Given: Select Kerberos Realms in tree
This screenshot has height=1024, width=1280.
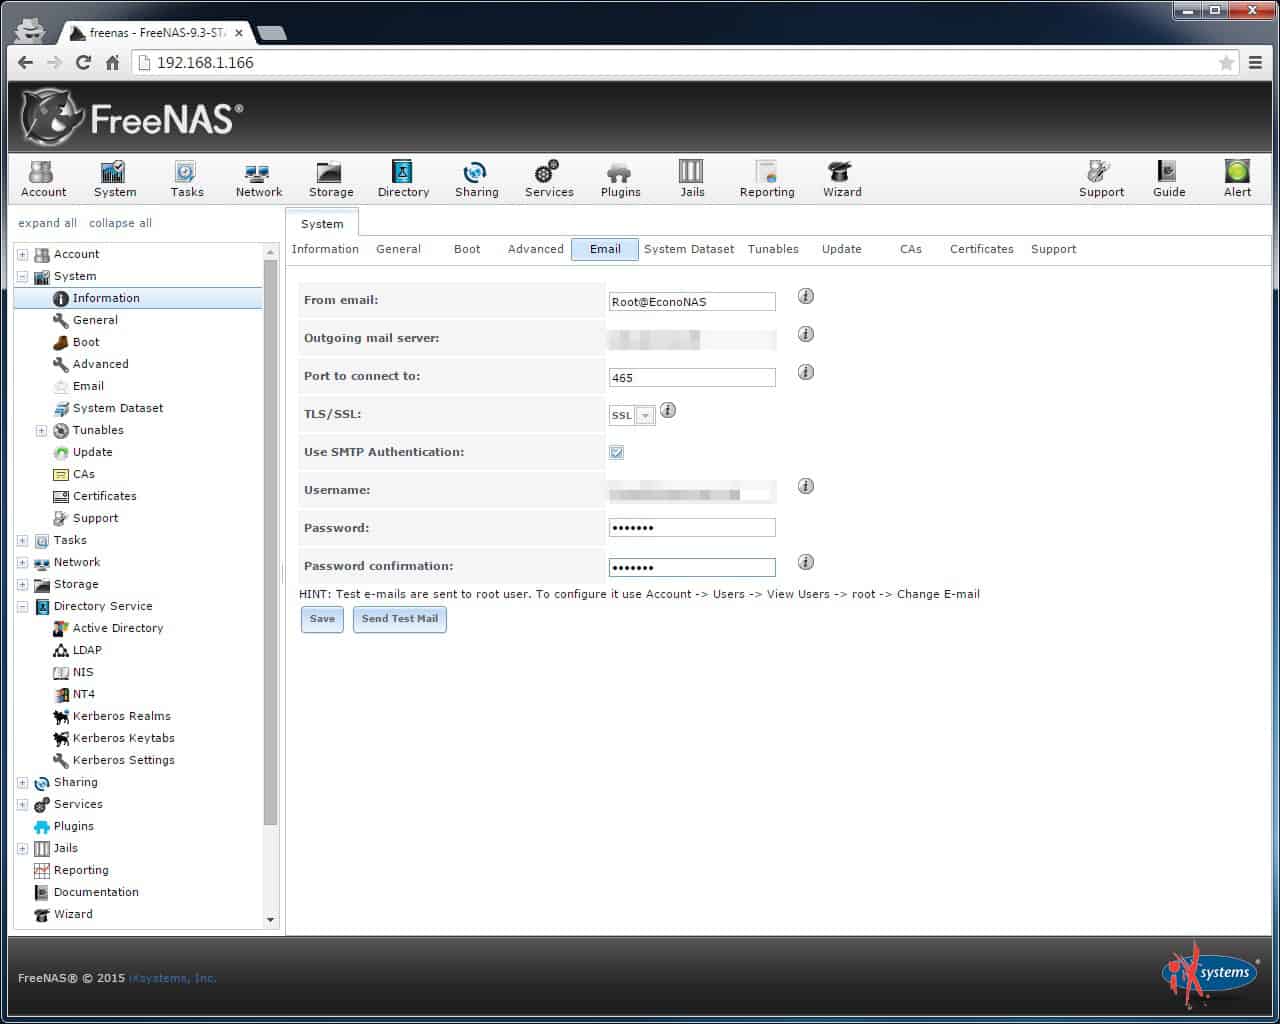Looking at the screenshot, I should (x=121, y=716).
